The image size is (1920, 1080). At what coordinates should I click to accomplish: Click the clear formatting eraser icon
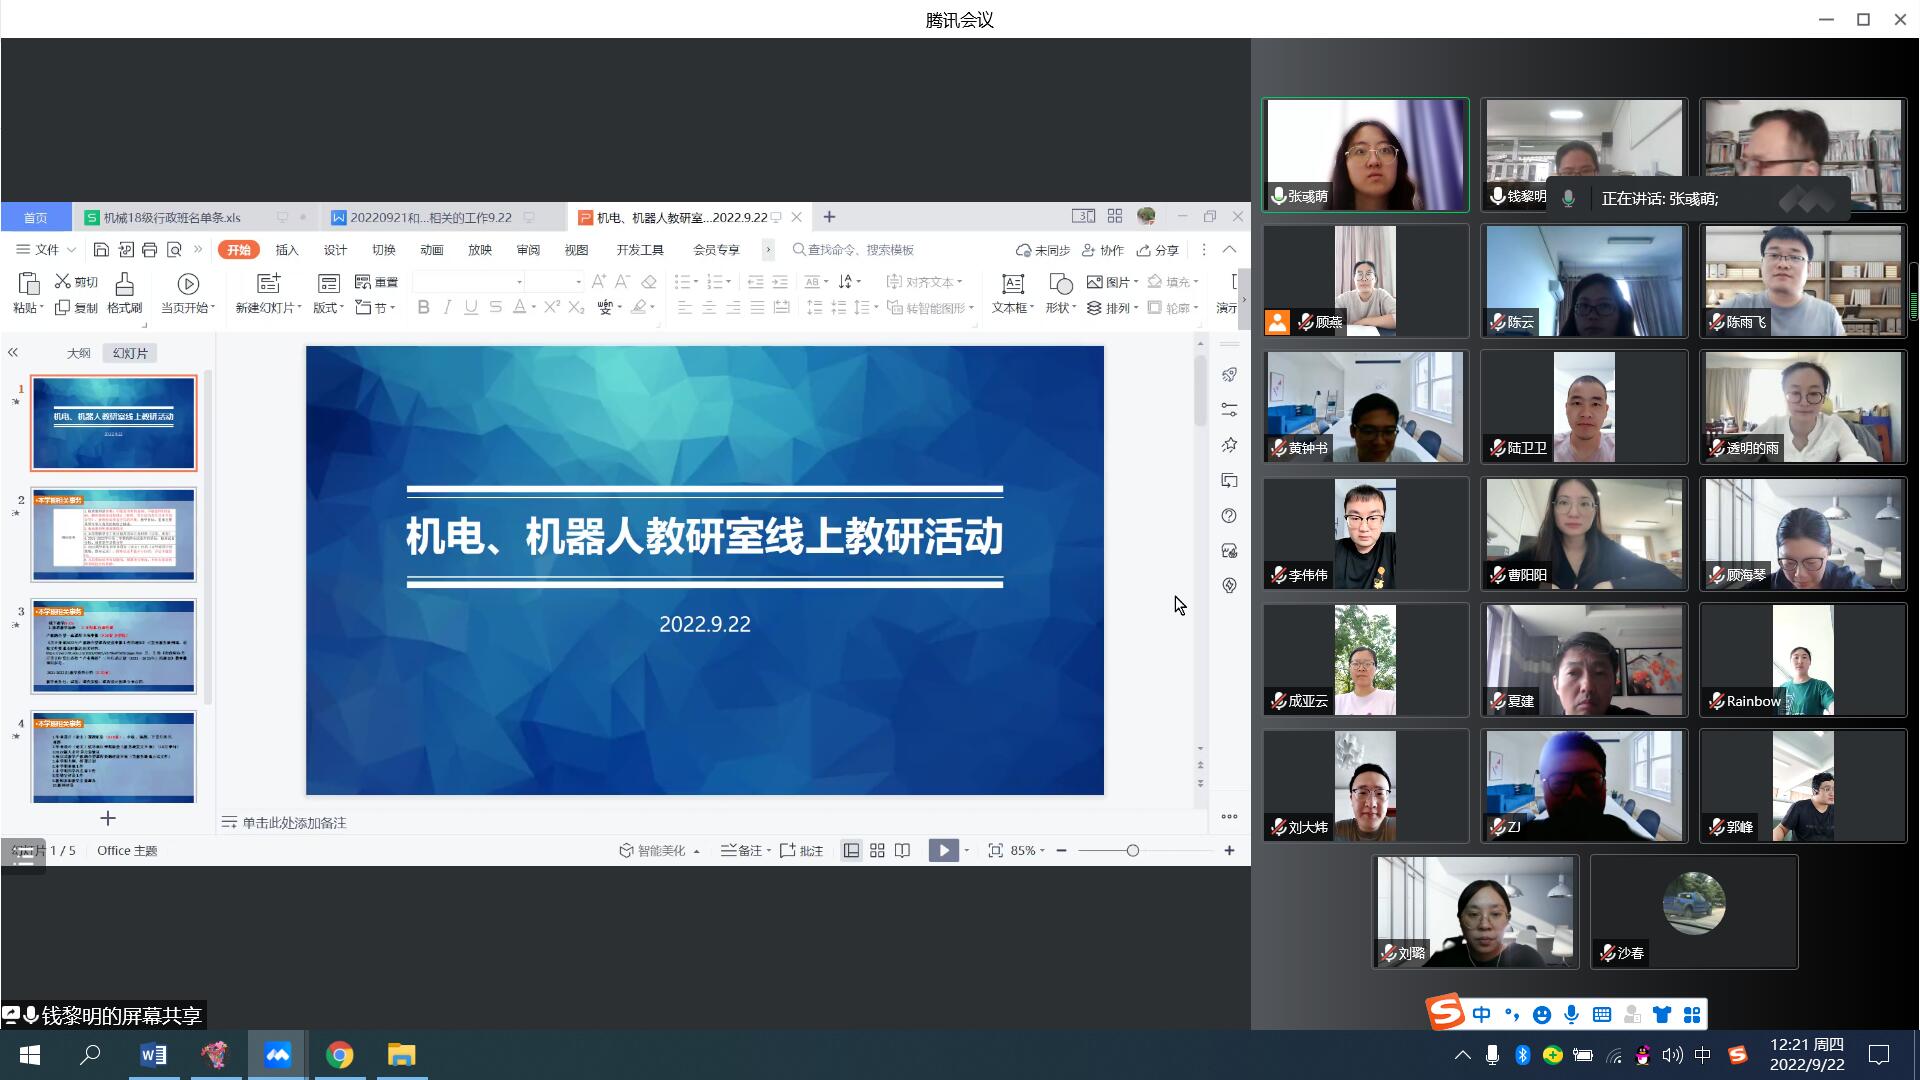649,282
